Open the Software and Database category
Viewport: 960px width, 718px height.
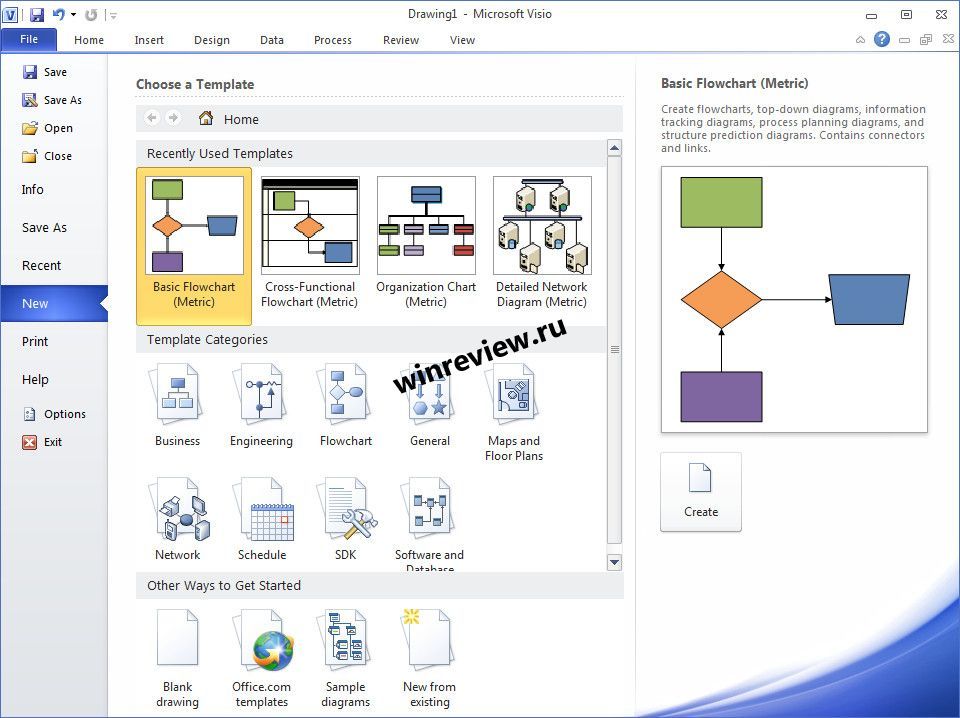429,524
